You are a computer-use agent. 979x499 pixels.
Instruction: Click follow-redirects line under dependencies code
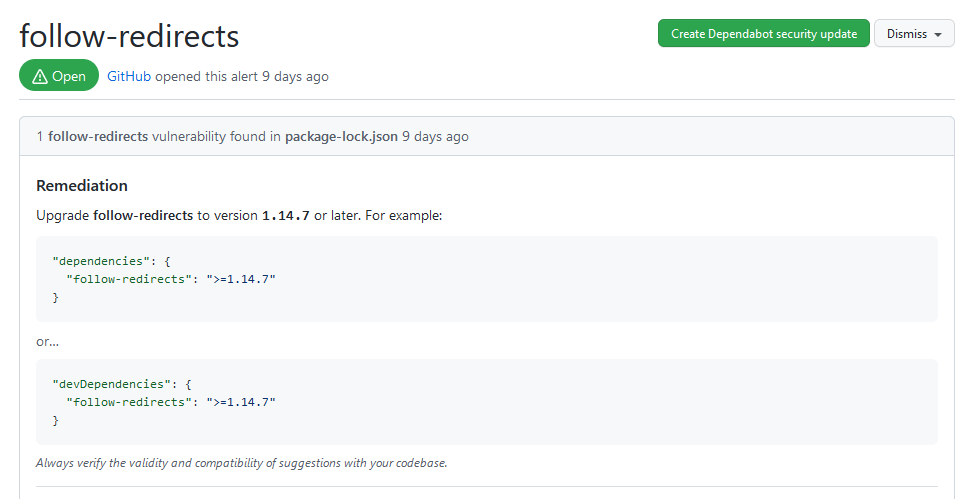pyautogui.click(x=170, y=279)
